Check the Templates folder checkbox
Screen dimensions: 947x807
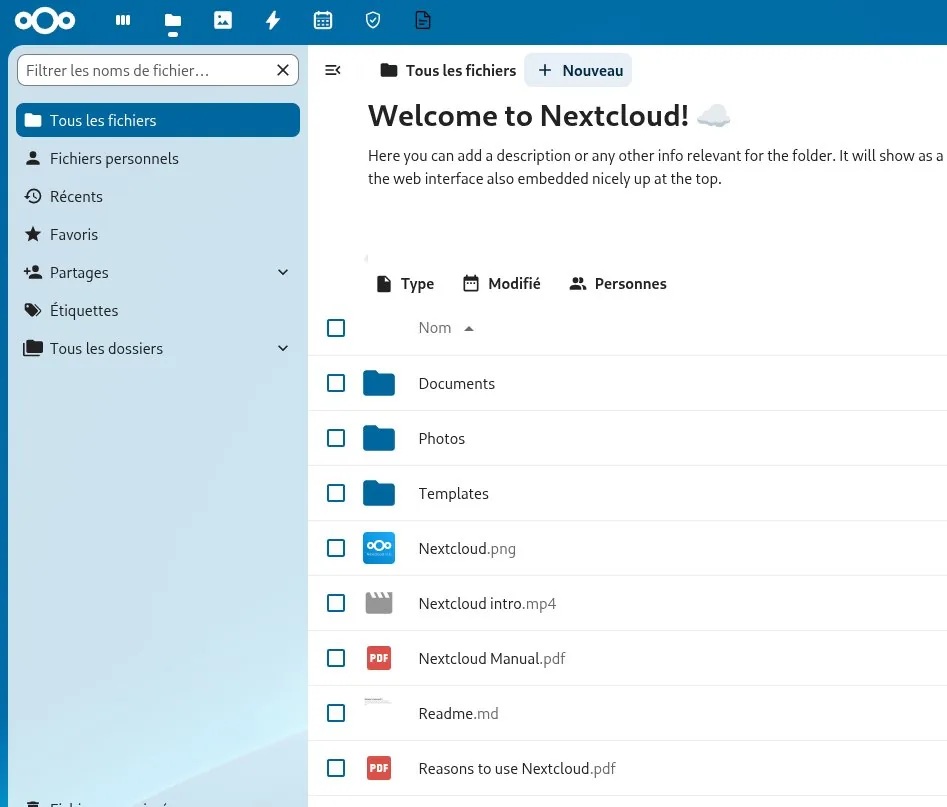336,493
